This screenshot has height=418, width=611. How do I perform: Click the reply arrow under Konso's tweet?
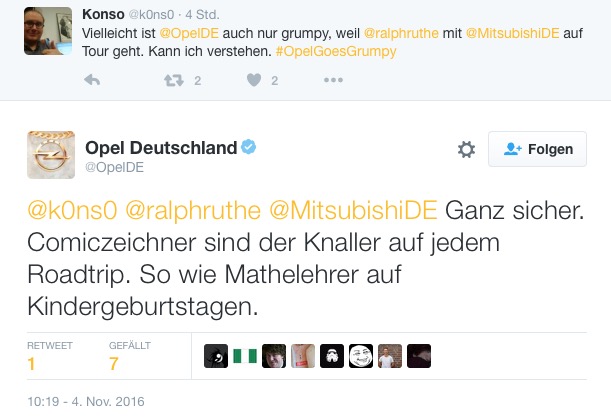pos(92,80)
